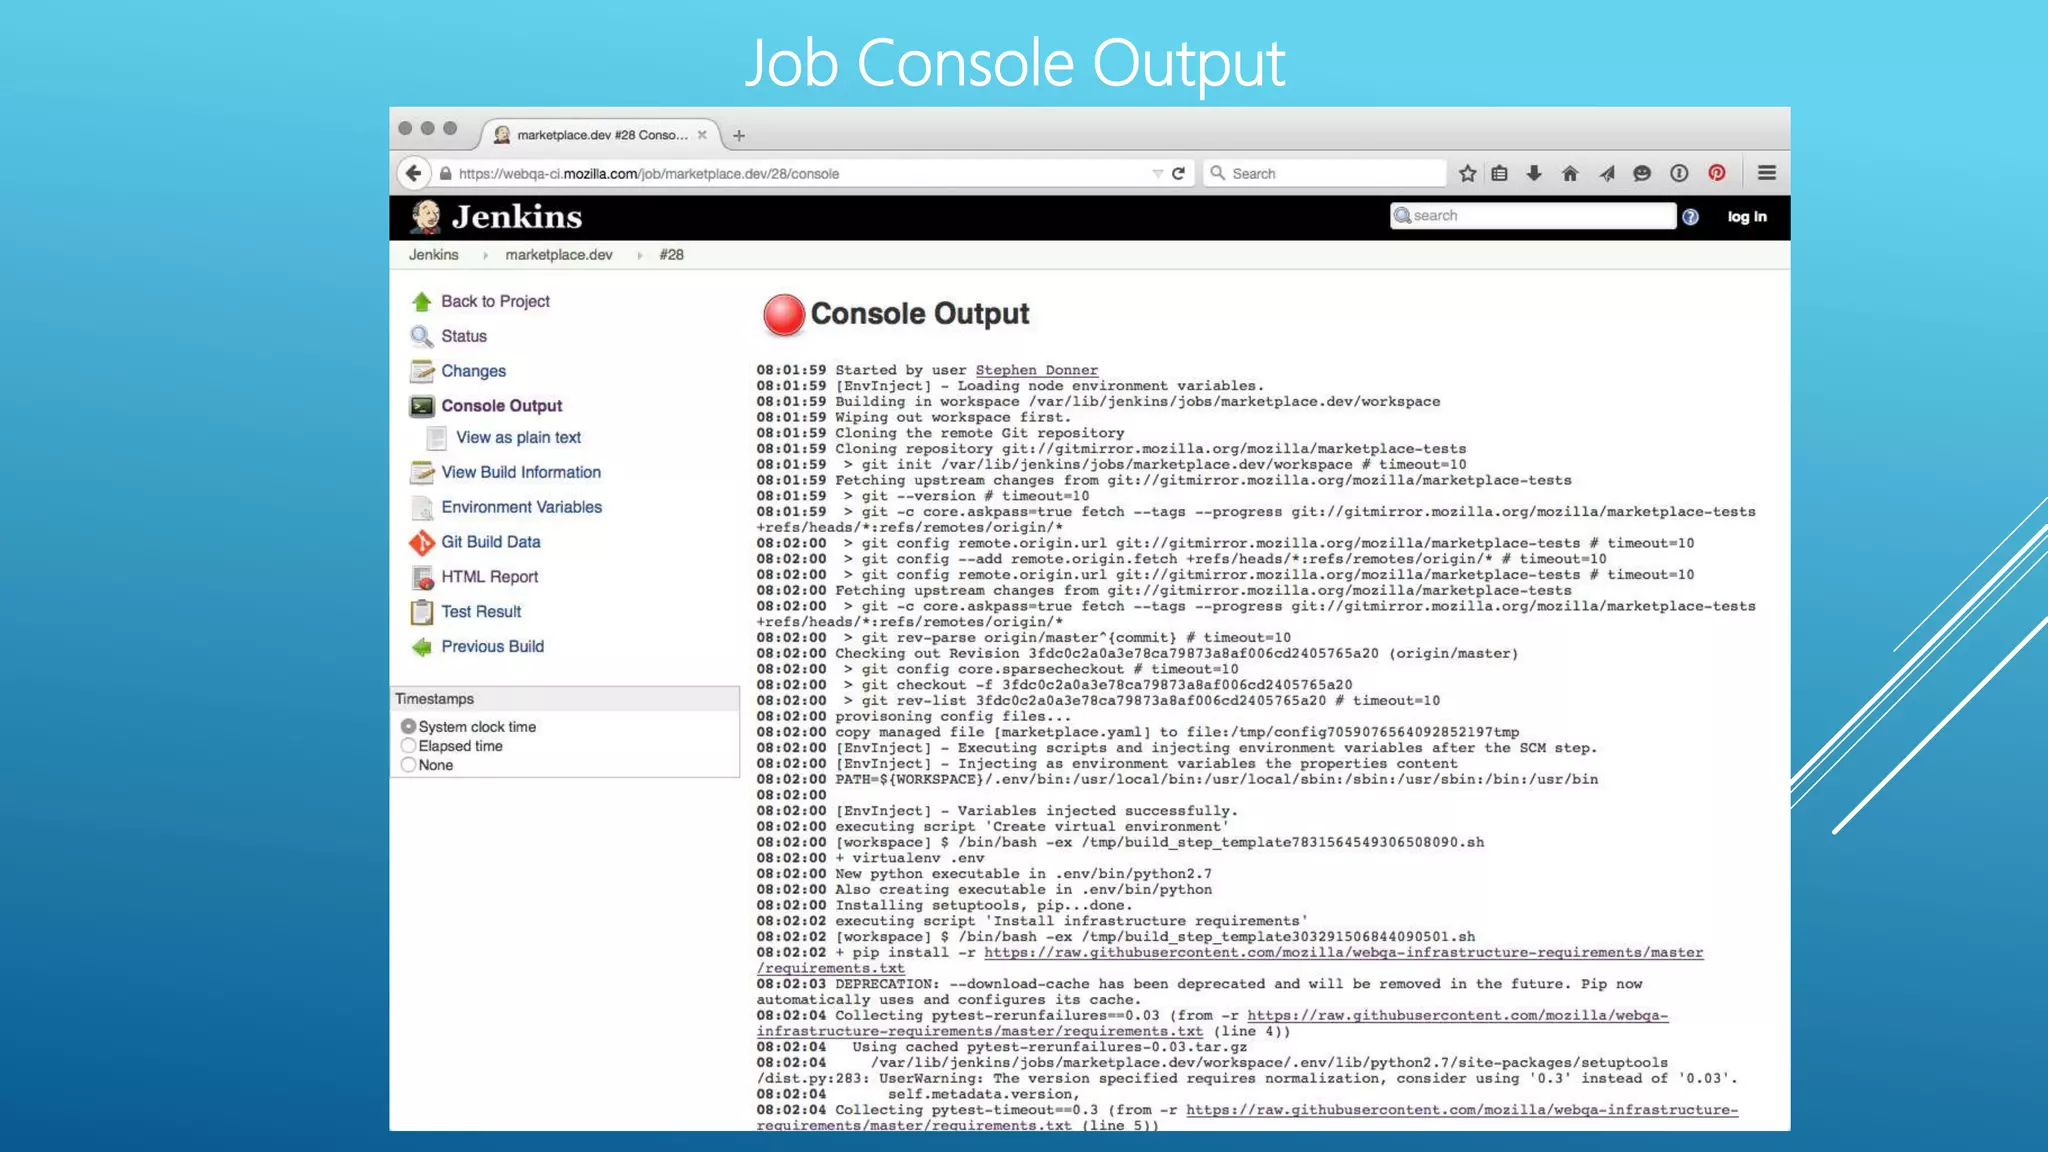This screenshot has height=1152, width=2048.
Task: Click the Jenkins search input field
Action: 1540,216
